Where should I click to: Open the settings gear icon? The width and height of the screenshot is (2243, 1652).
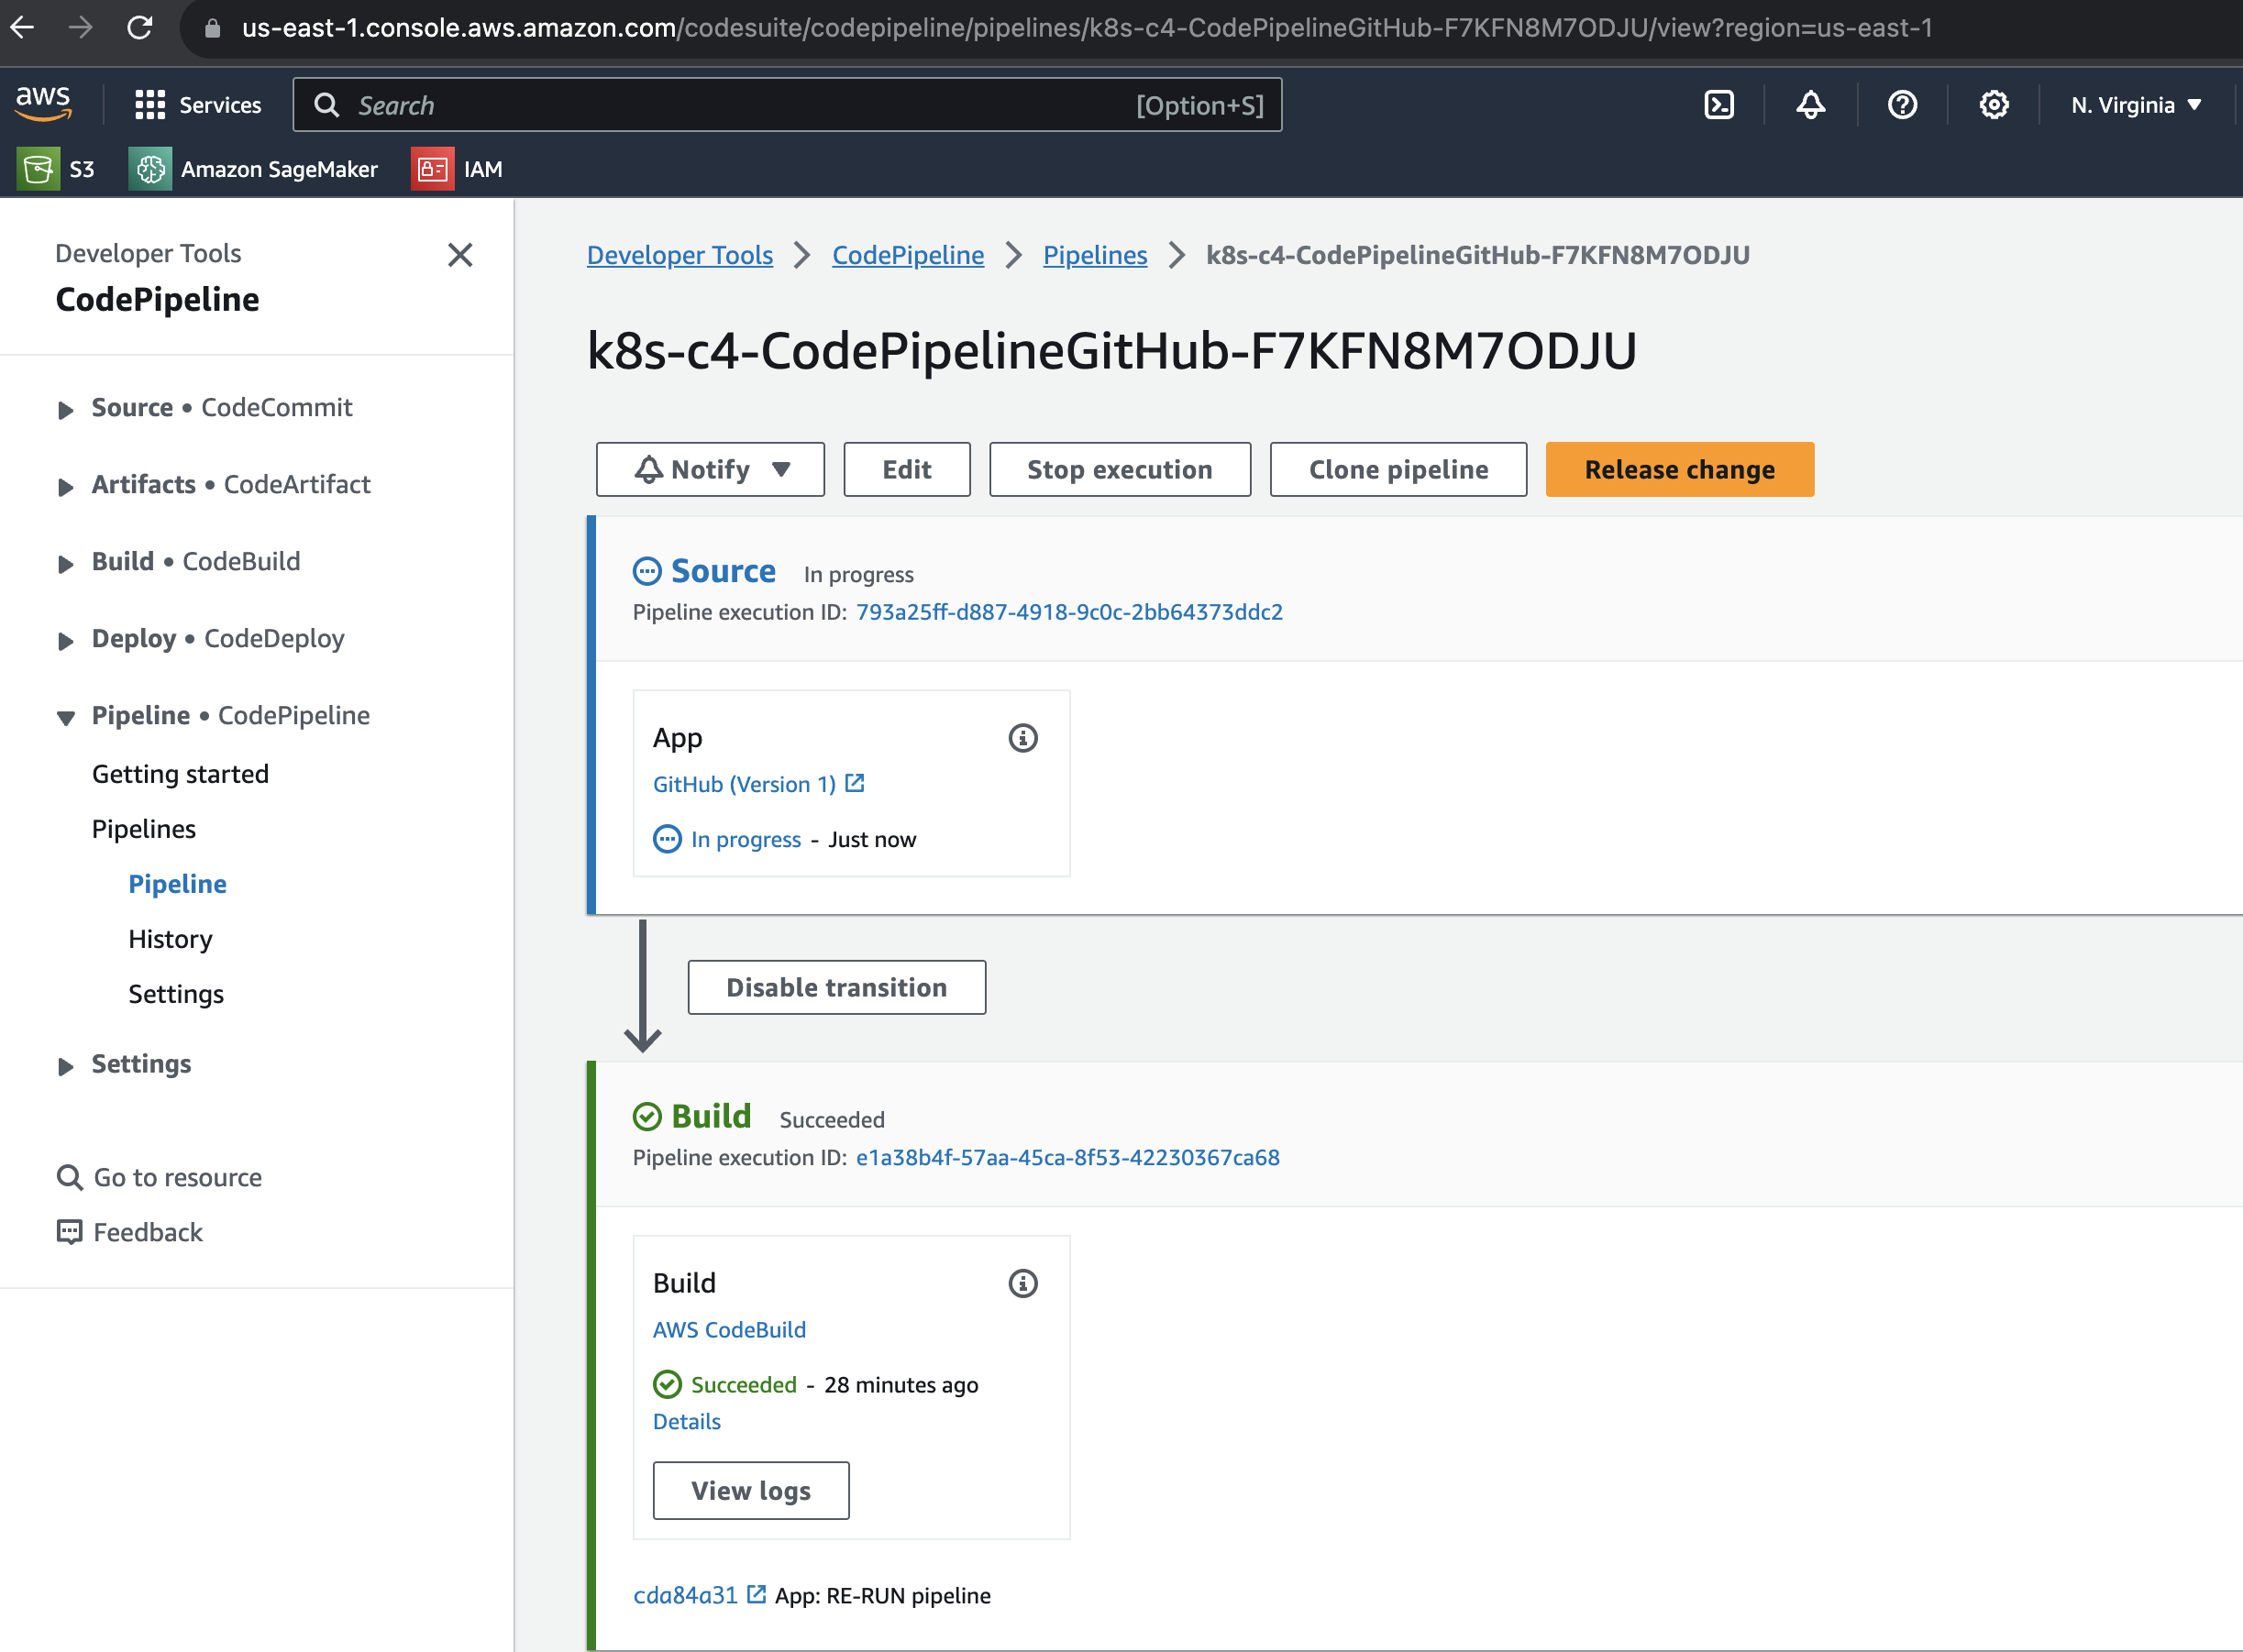pos(1994,105)
